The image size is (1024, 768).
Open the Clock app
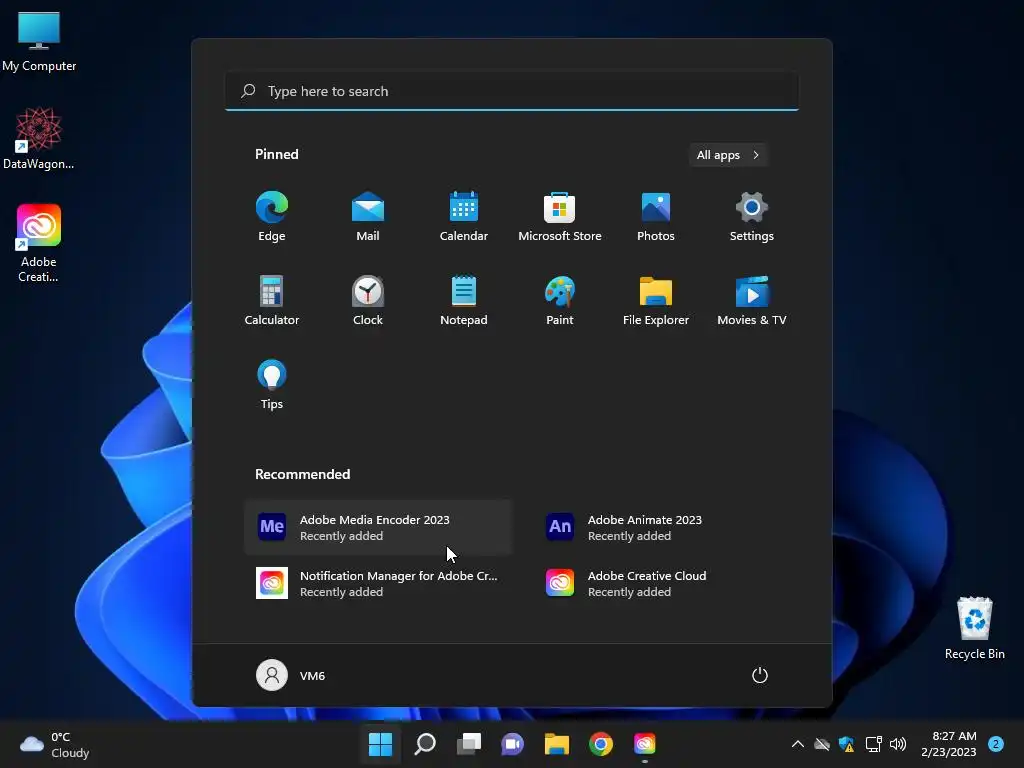[368, 300]
